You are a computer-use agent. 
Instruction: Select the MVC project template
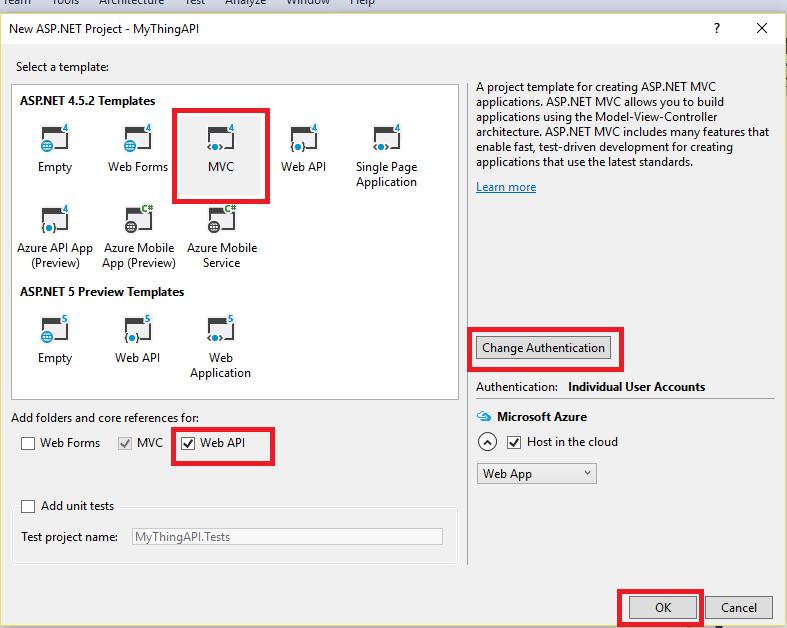[x=221, y=149]
